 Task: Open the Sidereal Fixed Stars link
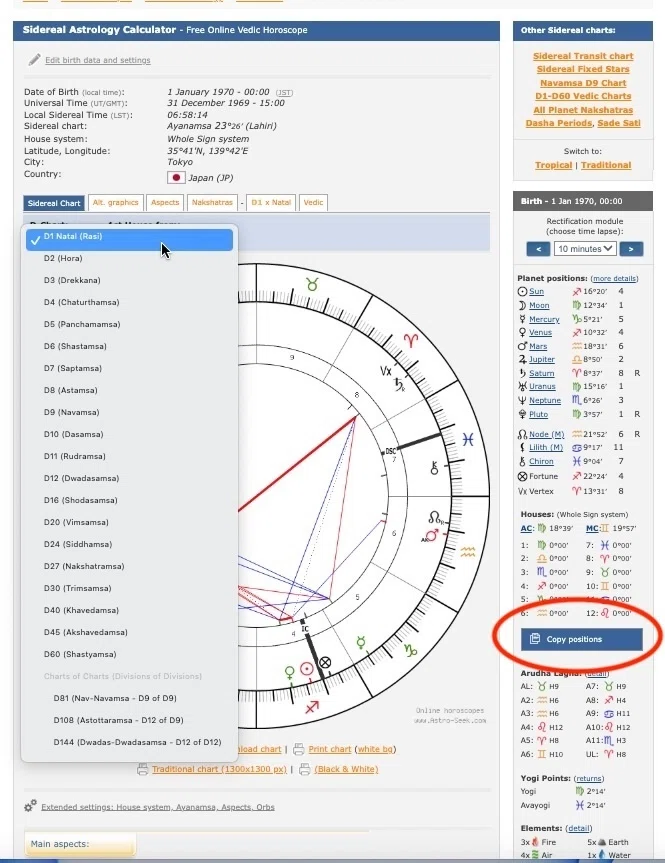[583, 69]
